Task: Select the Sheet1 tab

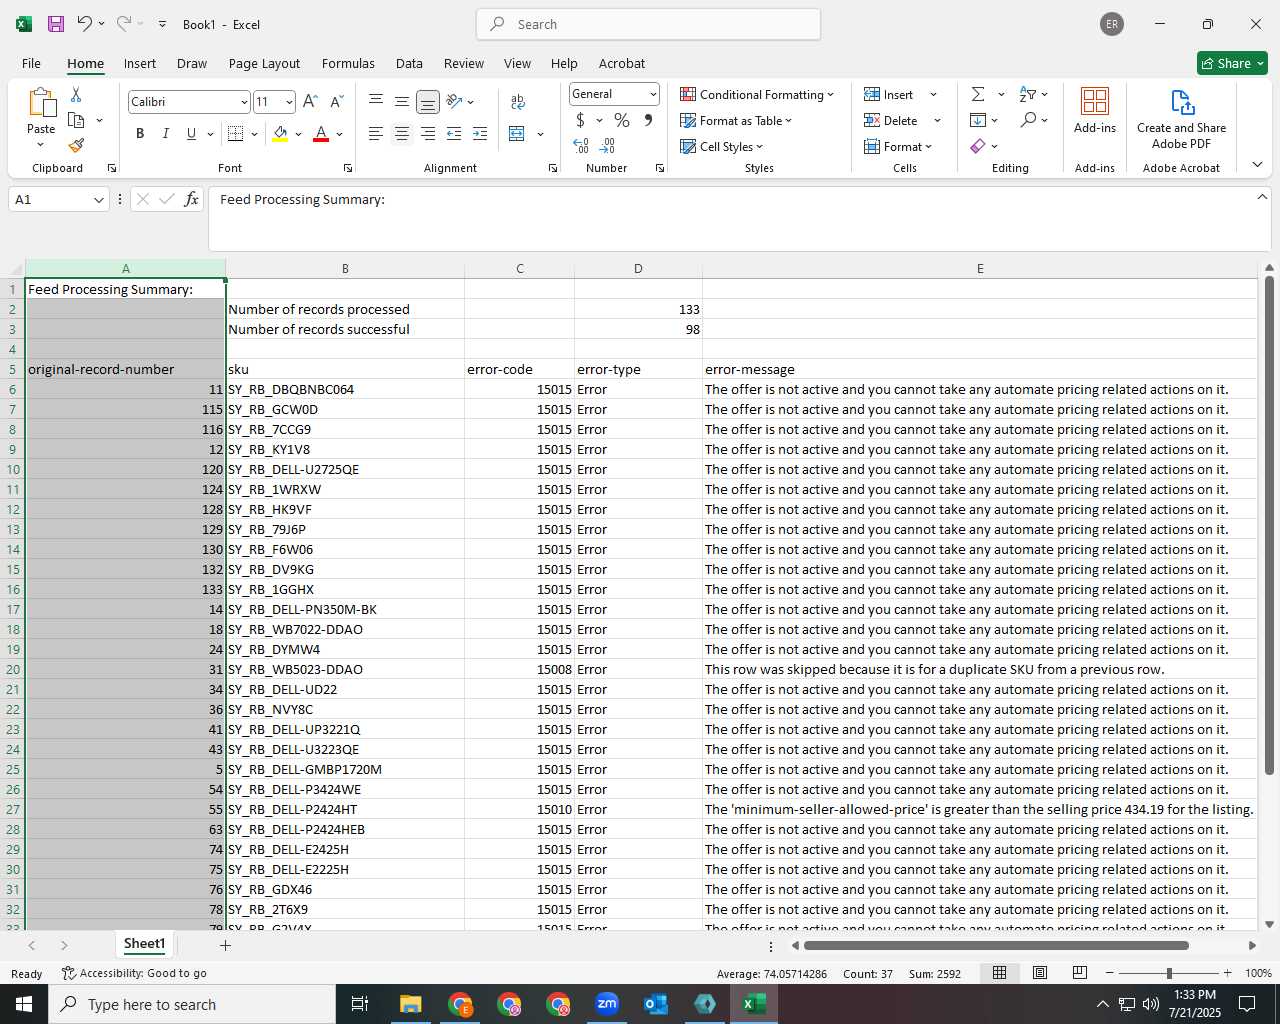Action: tap(144, 944)
